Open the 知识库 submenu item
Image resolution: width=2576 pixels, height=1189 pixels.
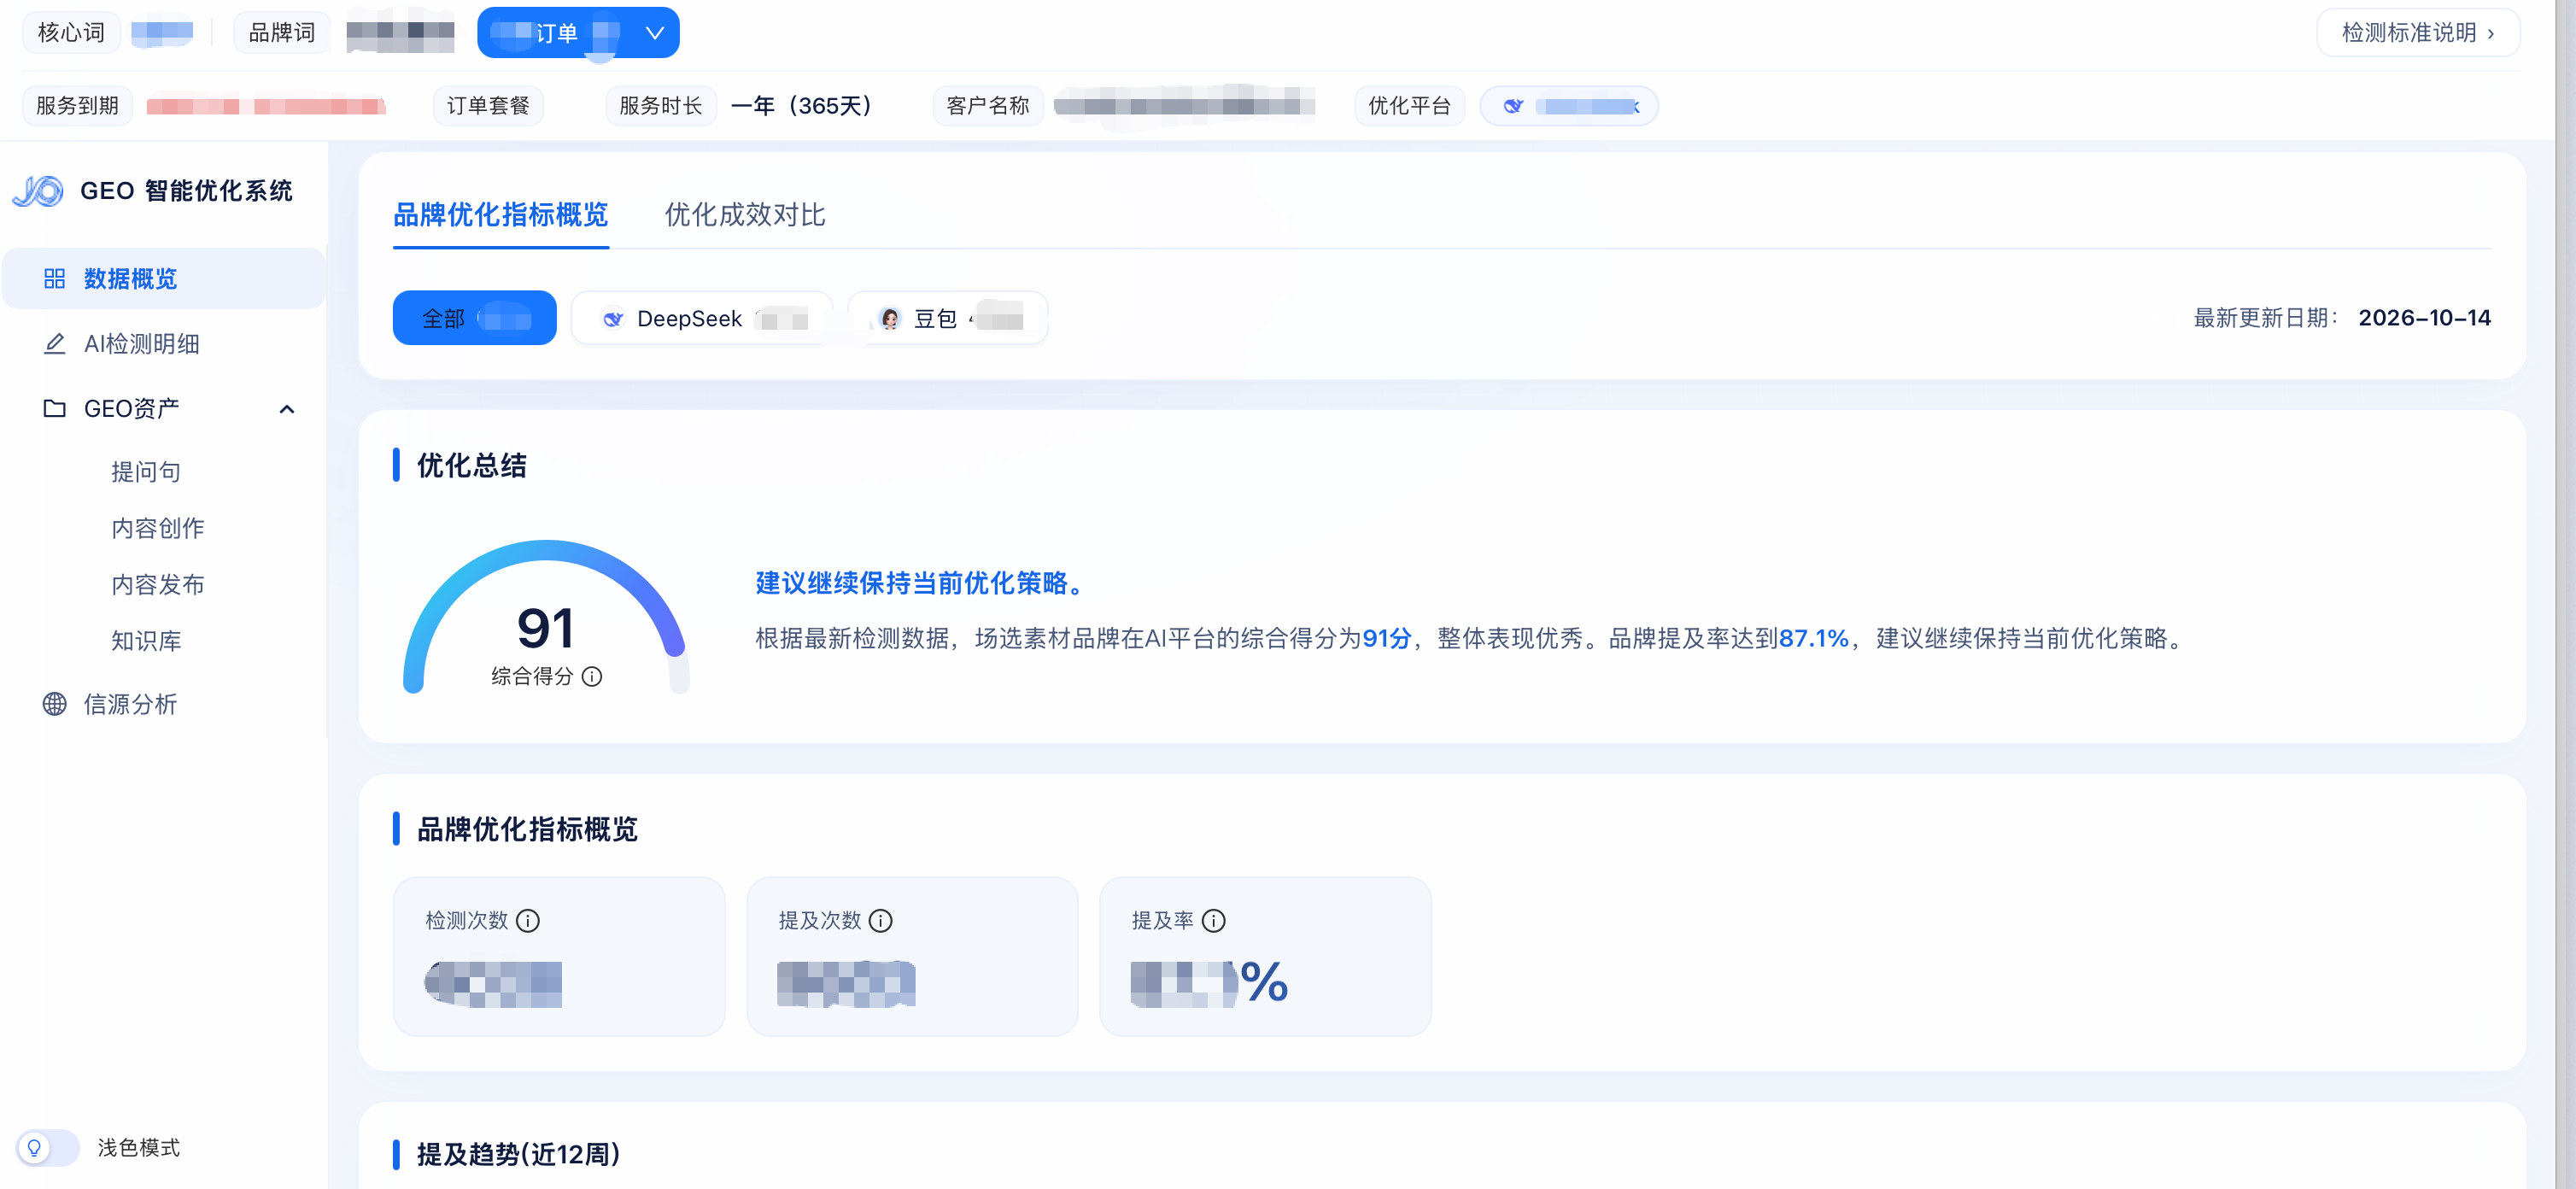click(x=146, y=640)
